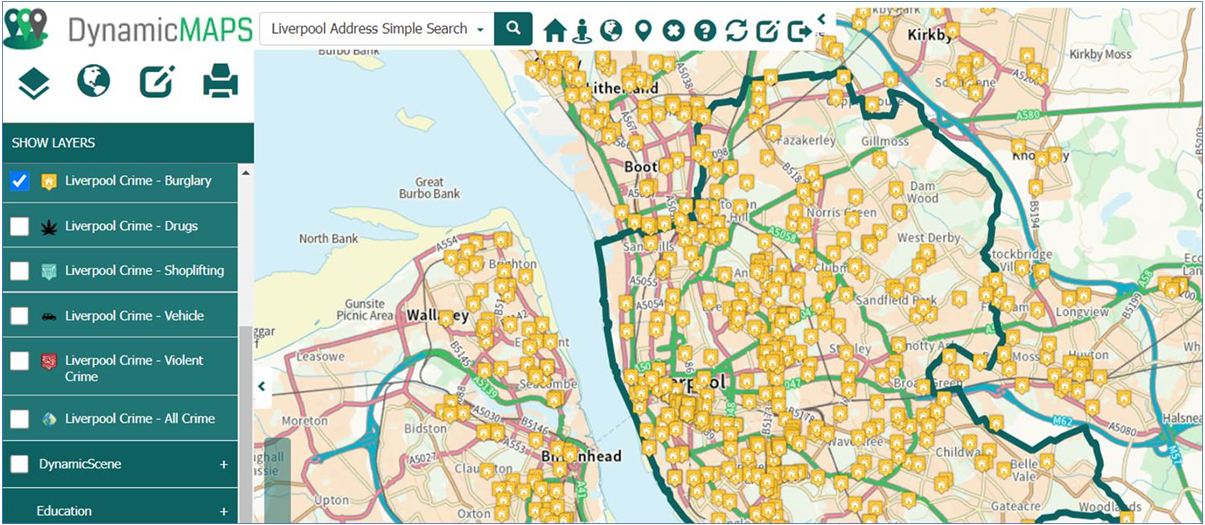Click the All Crime globe legend icon
This screenshot has width=1205, height=525.
pyautogui.click(x=49, y=419)
